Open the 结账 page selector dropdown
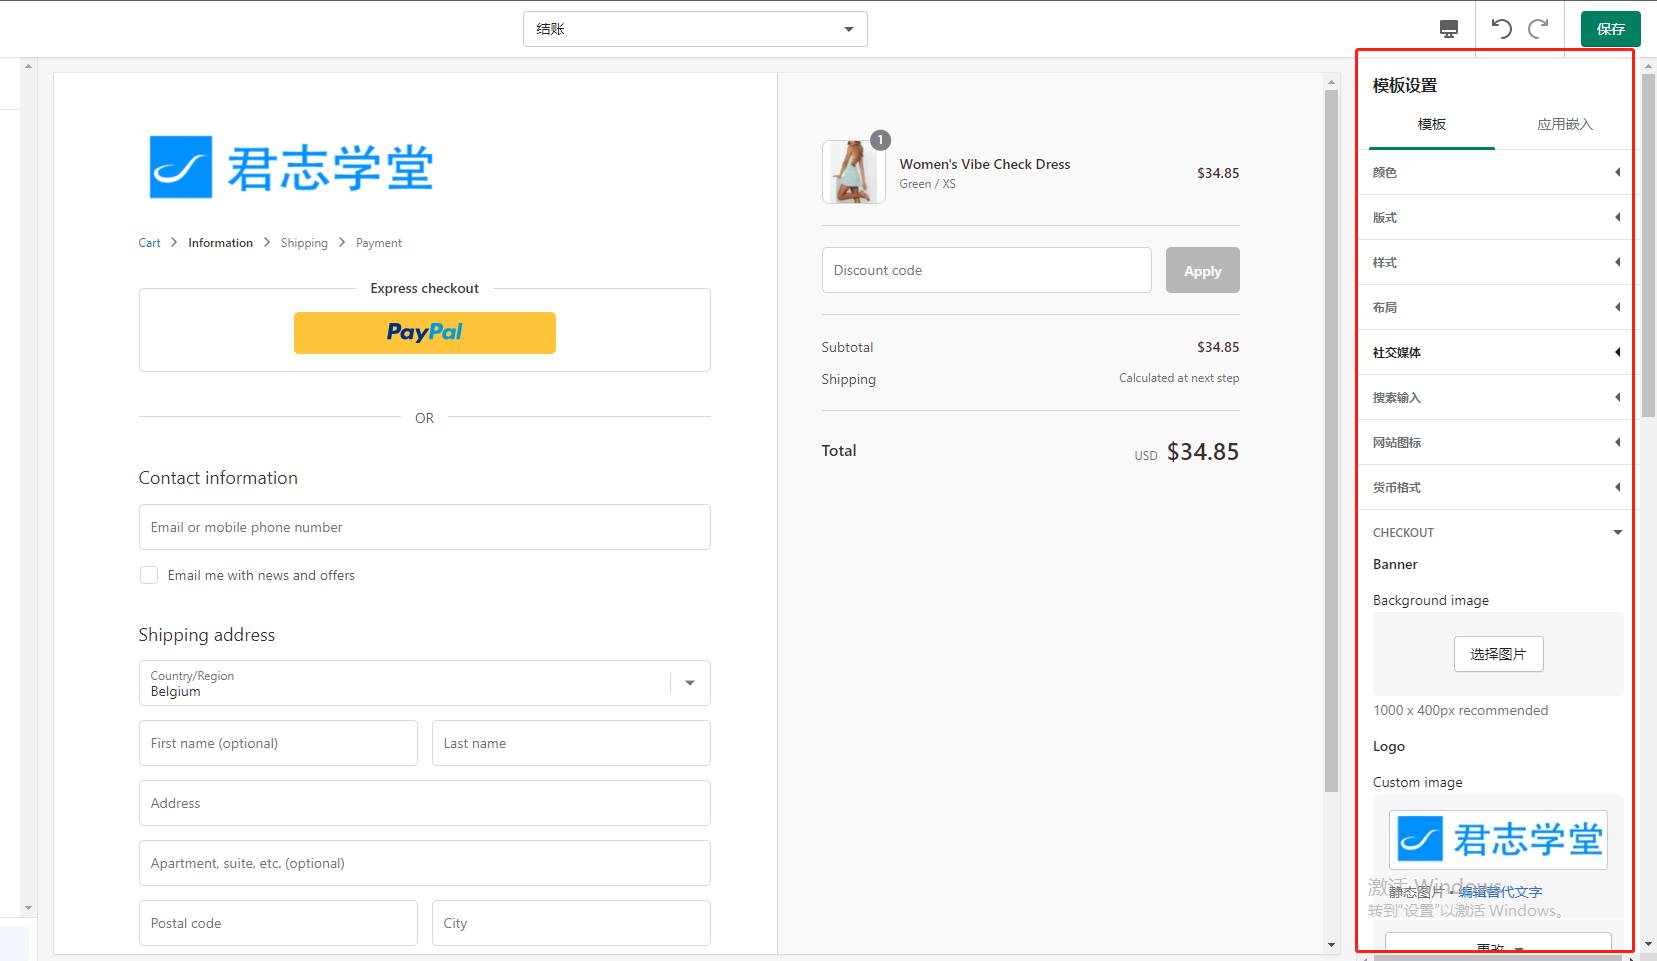Screen dimensions: 1657x961 pyautogui.click(x=695, y=29)
